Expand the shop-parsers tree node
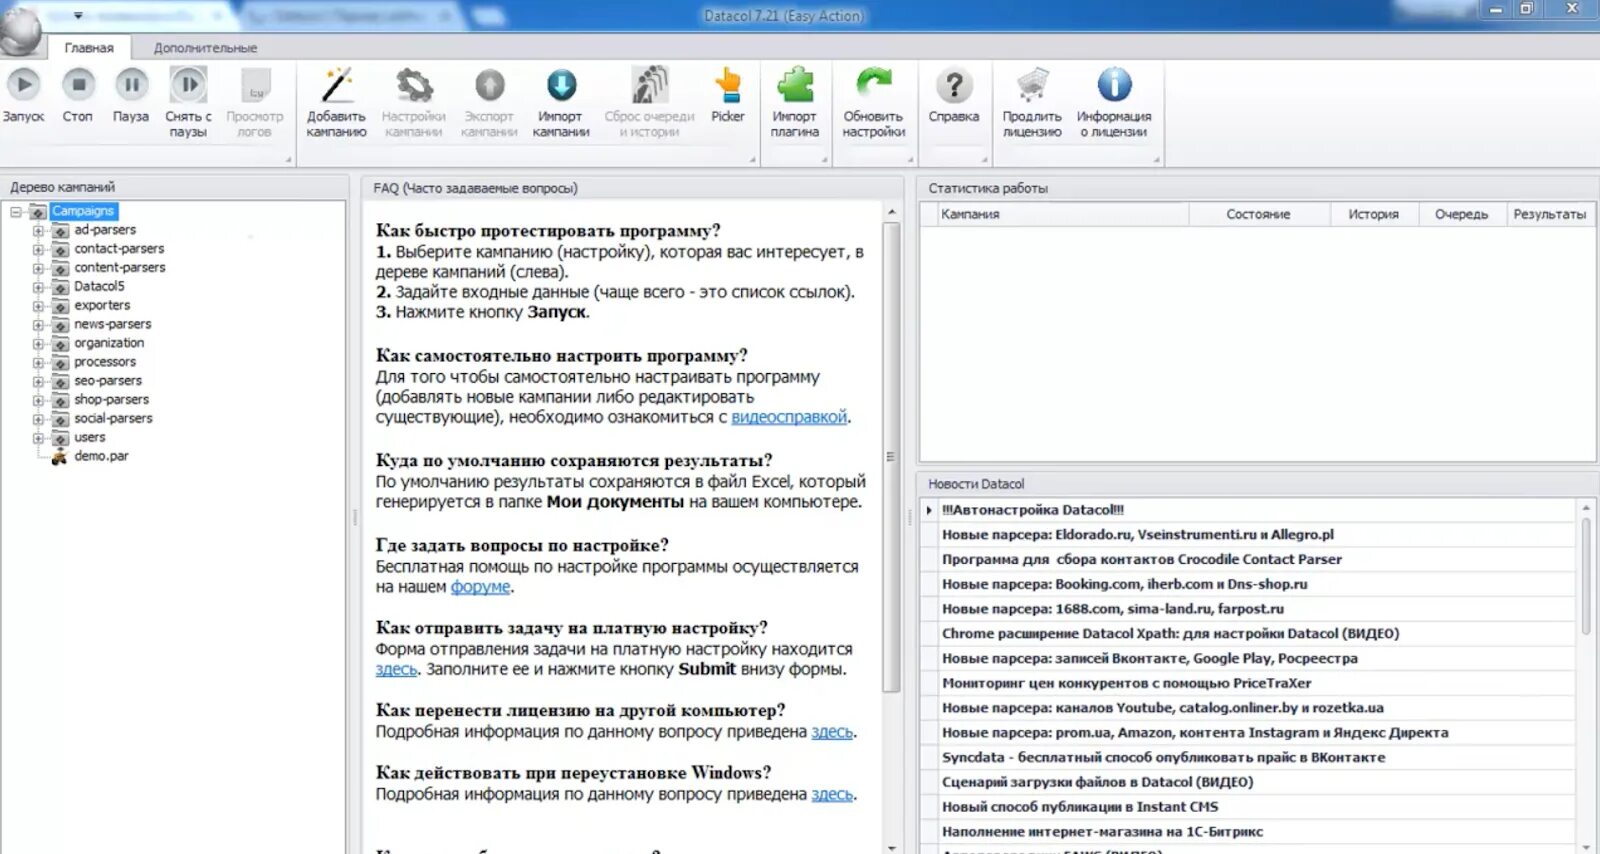The width and height of the screenshot is (1600, 854). 38,400
